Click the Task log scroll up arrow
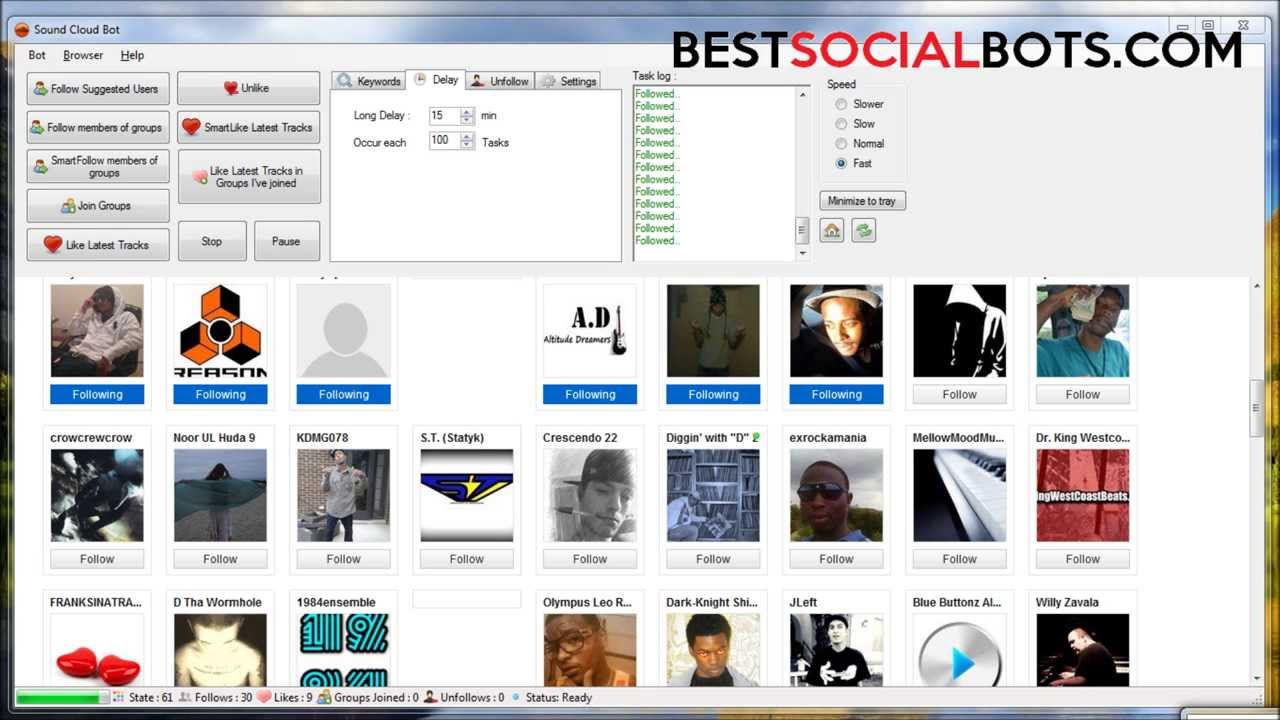1280x720 pixels. 801,95
